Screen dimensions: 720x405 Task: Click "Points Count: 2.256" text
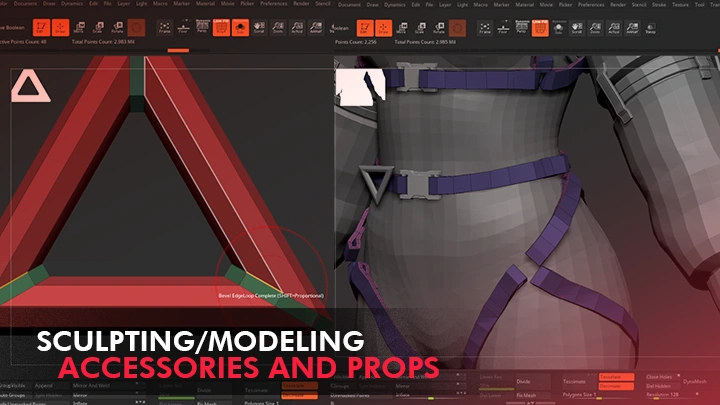356,42
